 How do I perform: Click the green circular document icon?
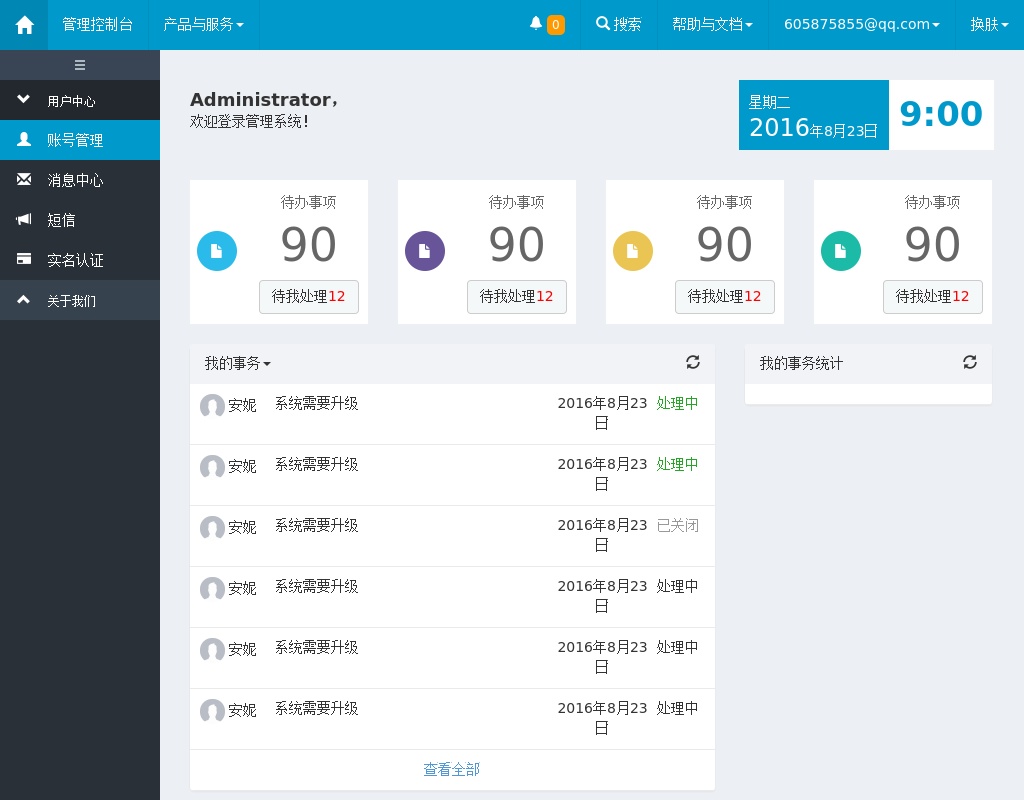coord(841,251)
